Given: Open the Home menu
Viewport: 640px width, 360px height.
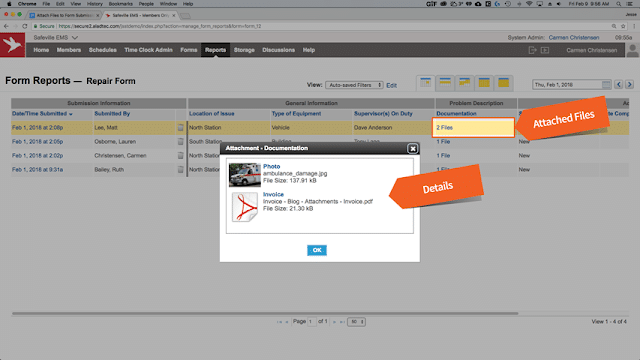Looking at the screenshot, I should tap(41, 50).
